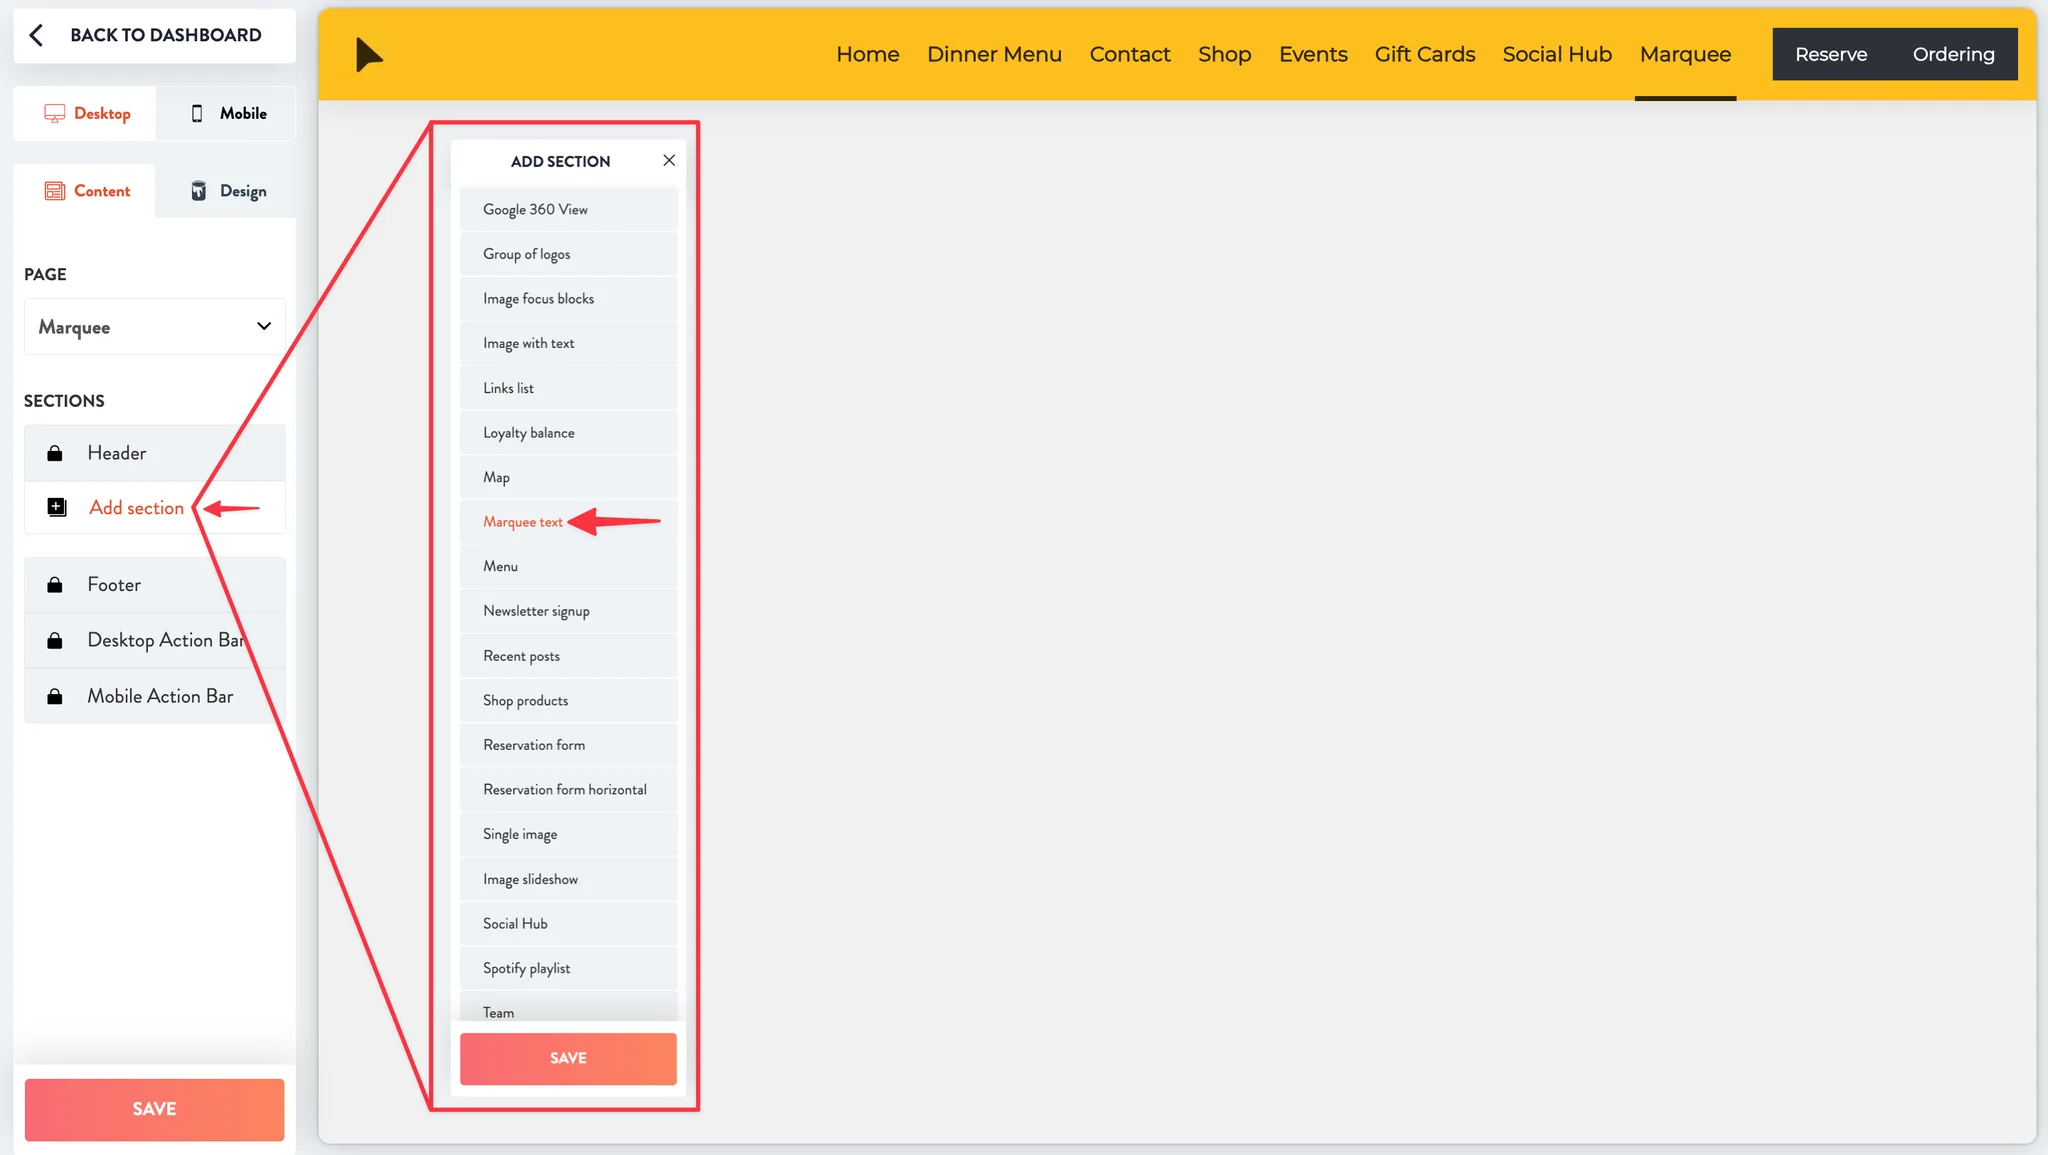The height and width of the screenshot is (1155, 2048).
Task: Open the Dinner Menu nav item
Action: (x=994, y=54)
